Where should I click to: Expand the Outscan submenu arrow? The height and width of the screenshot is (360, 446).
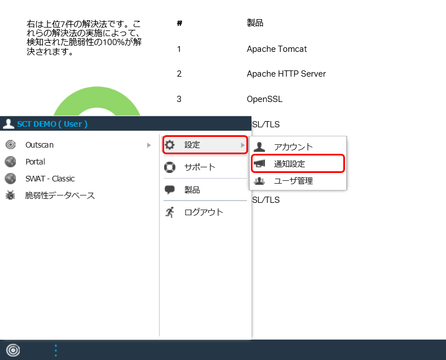tap(149, 145)
